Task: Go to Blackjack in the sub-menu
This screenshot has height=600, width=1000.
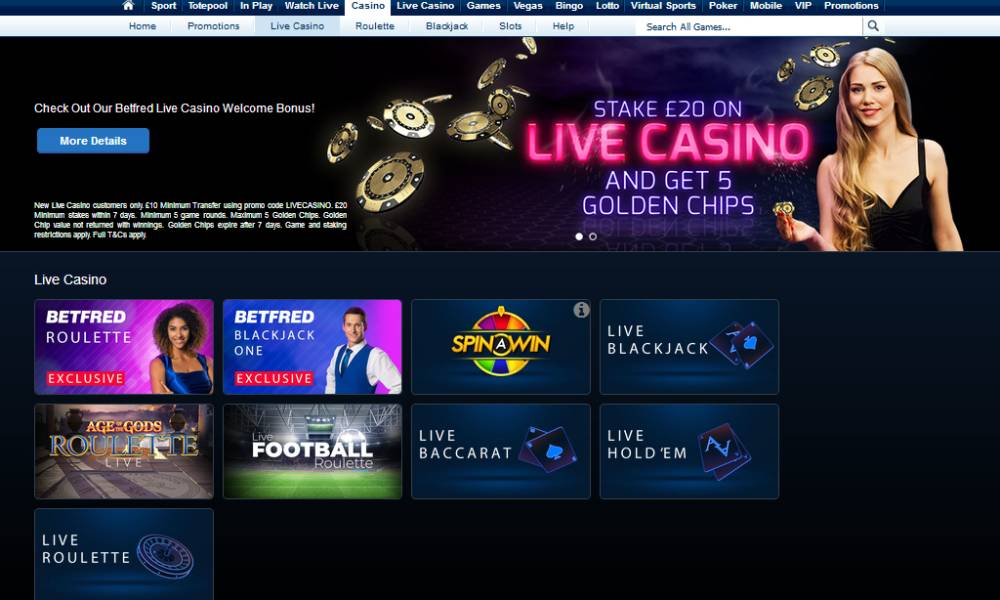Action: tap(446, 26)
